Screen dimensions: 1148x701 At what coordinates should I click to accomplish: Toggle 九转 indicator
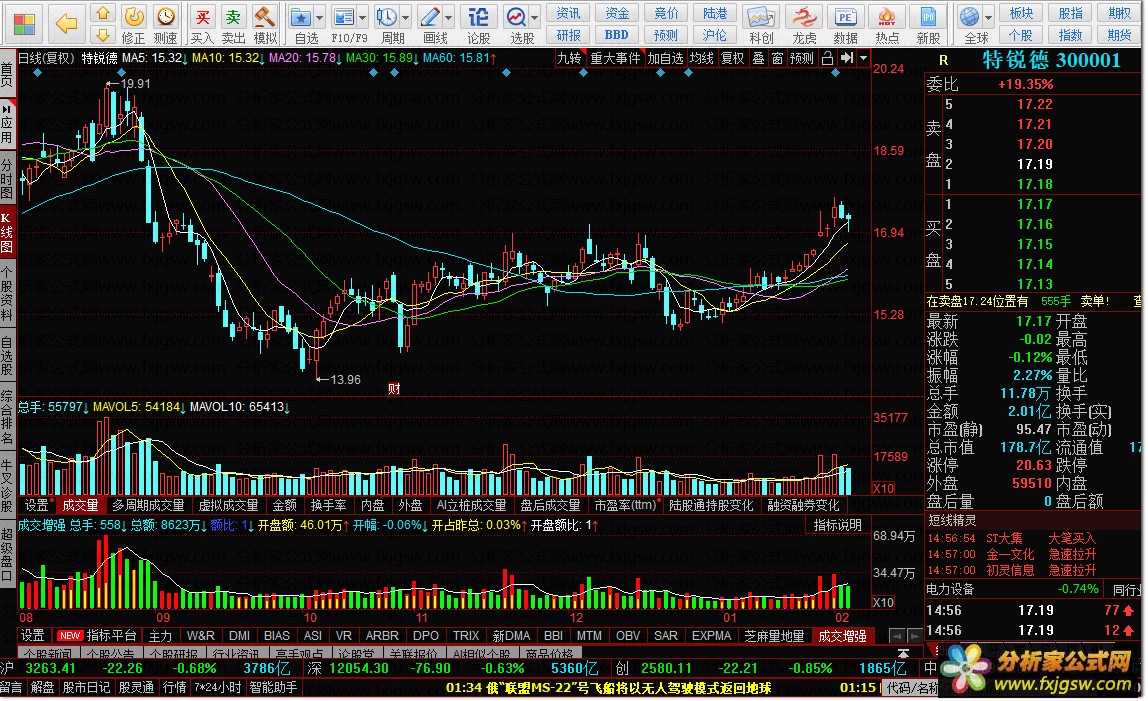569,58
